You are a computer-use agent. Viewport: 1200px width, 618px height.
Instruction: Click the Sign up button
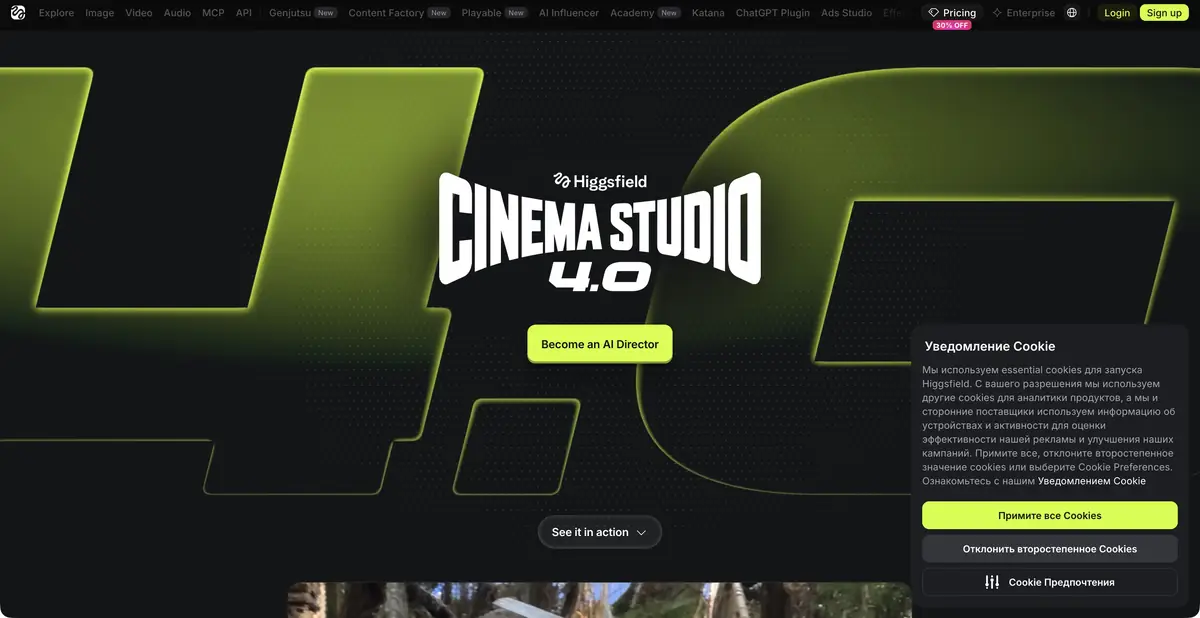click(1164, 13)
